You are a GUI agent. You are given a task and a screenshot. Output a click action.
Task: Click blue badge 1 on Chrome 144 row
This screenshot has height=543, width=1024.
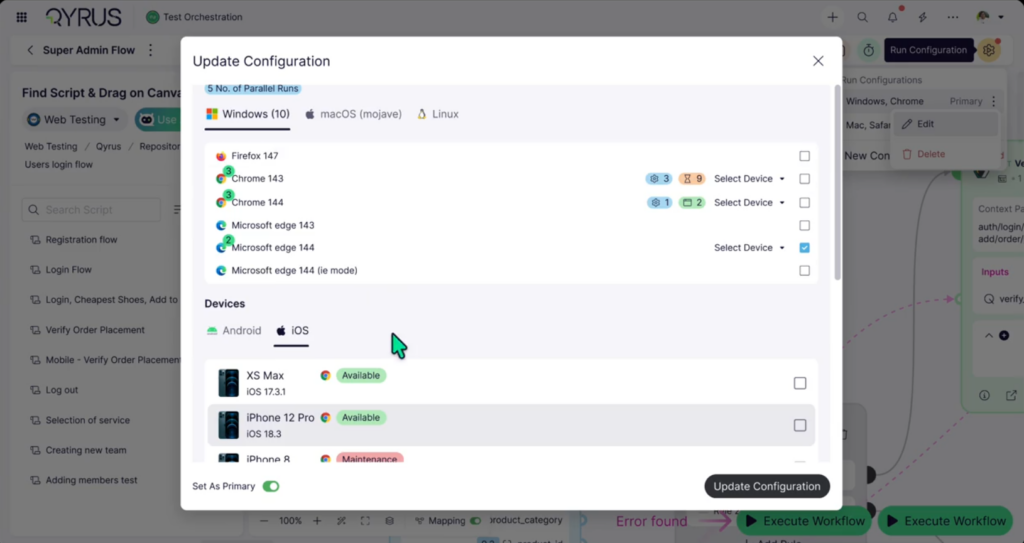click(659, 203)
